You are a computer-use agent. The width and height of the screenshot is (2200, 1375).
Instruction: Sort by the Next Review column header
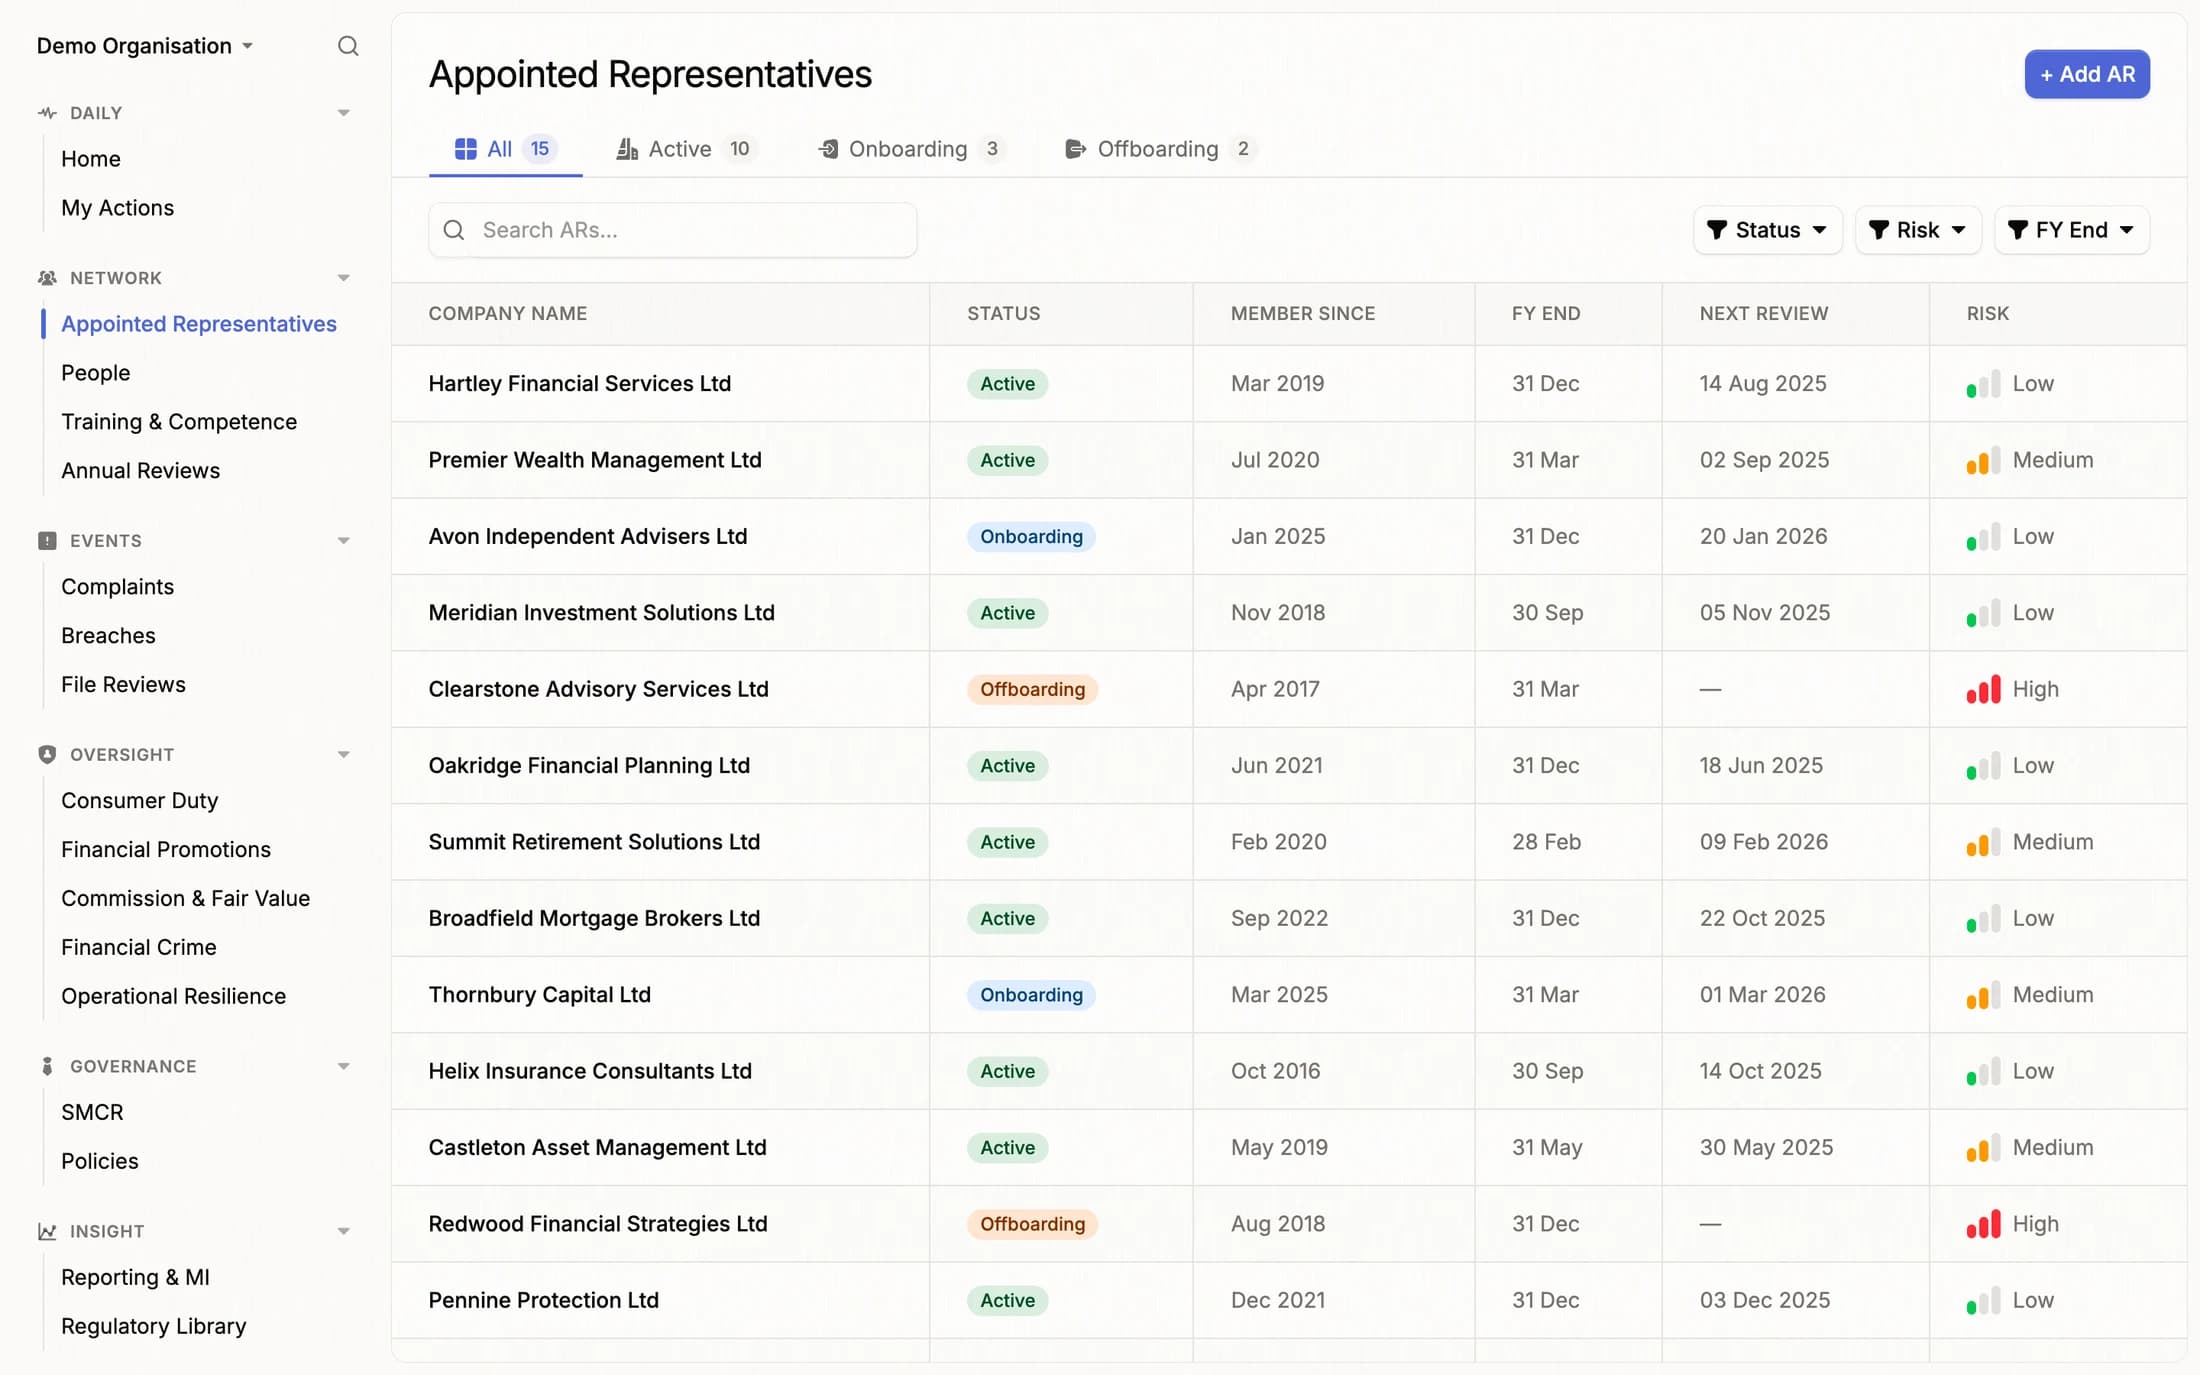[1763, 314]
